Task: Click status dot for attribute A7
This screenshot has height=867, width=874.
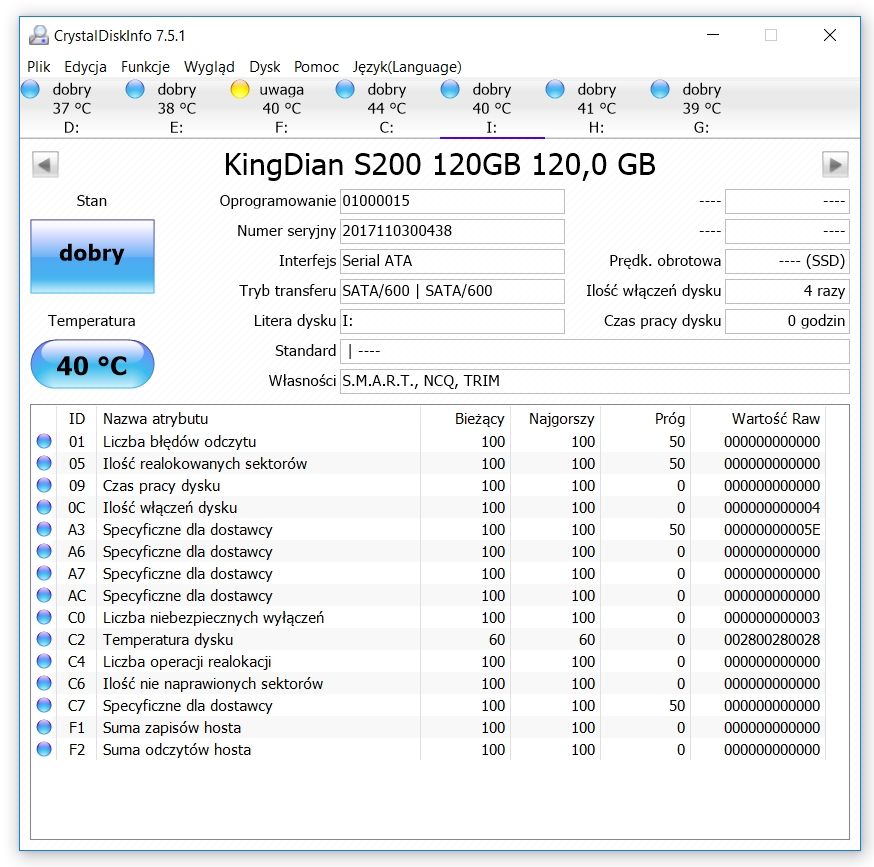Action: [x=44, y=573]
